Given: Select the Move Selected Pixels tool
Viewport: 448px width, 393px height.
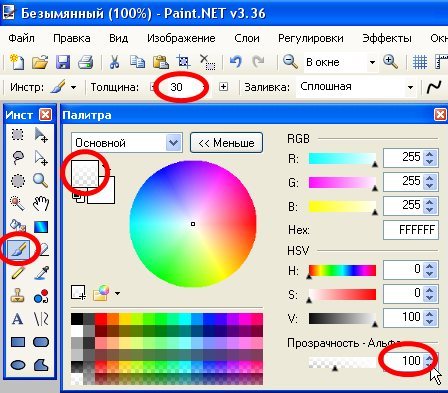Looking at the screenshot, I should tap(41, 135).
